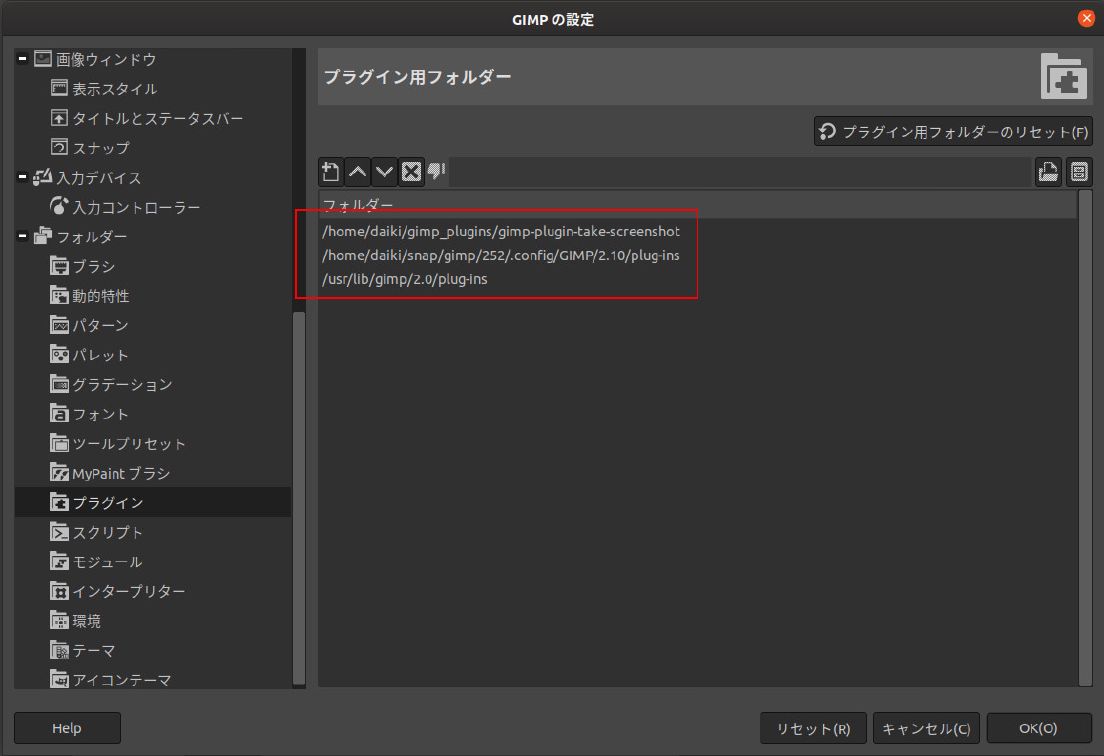Open MyPaint ブラシ folder settings
Image resolution: width=1104 pixels, height=756 pixels.
(120, 473)
